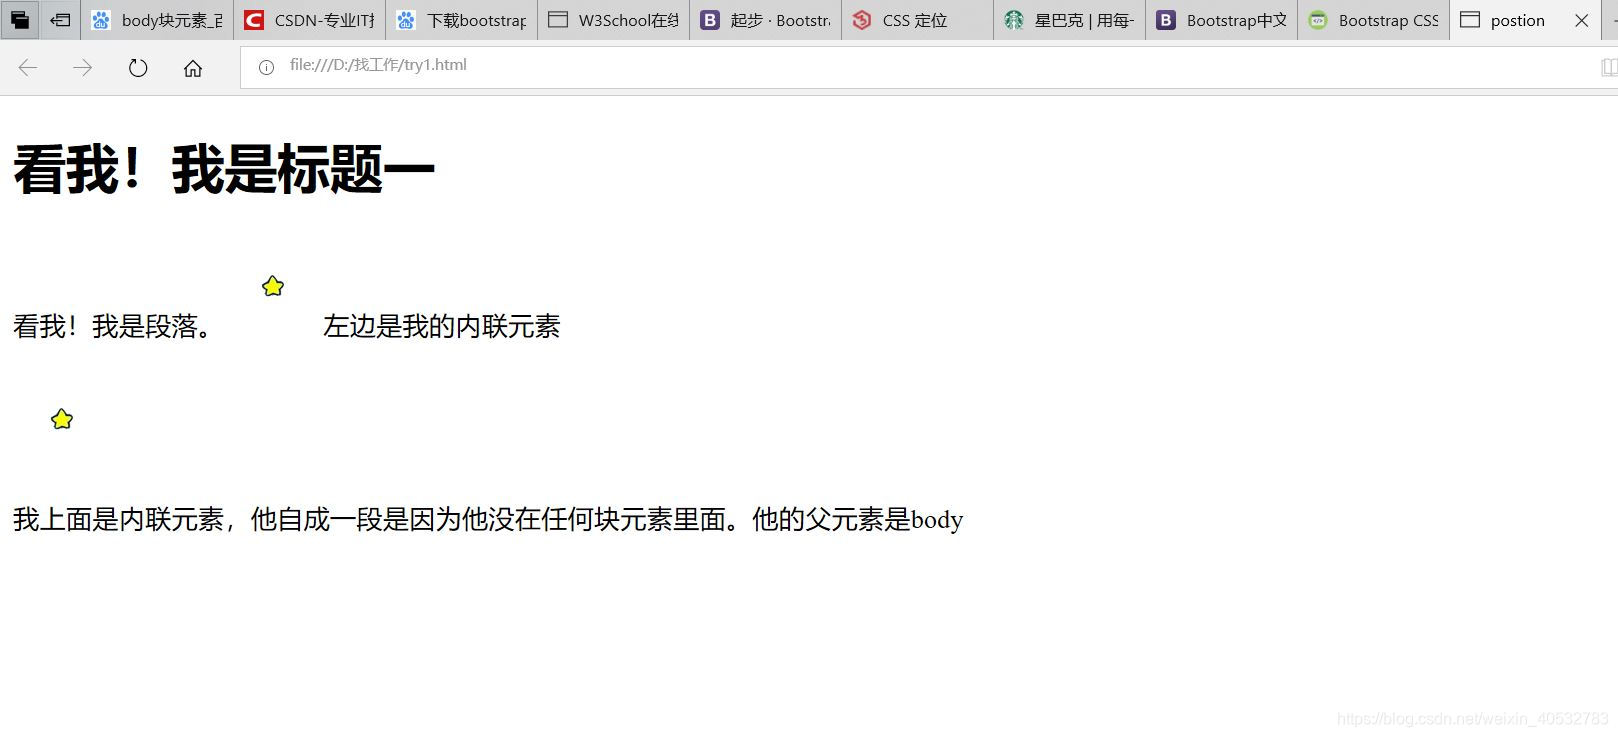Screen dimensions: 1618x737
Task: Switch to the W3School在线 tab
Action: tap(614, 20)
